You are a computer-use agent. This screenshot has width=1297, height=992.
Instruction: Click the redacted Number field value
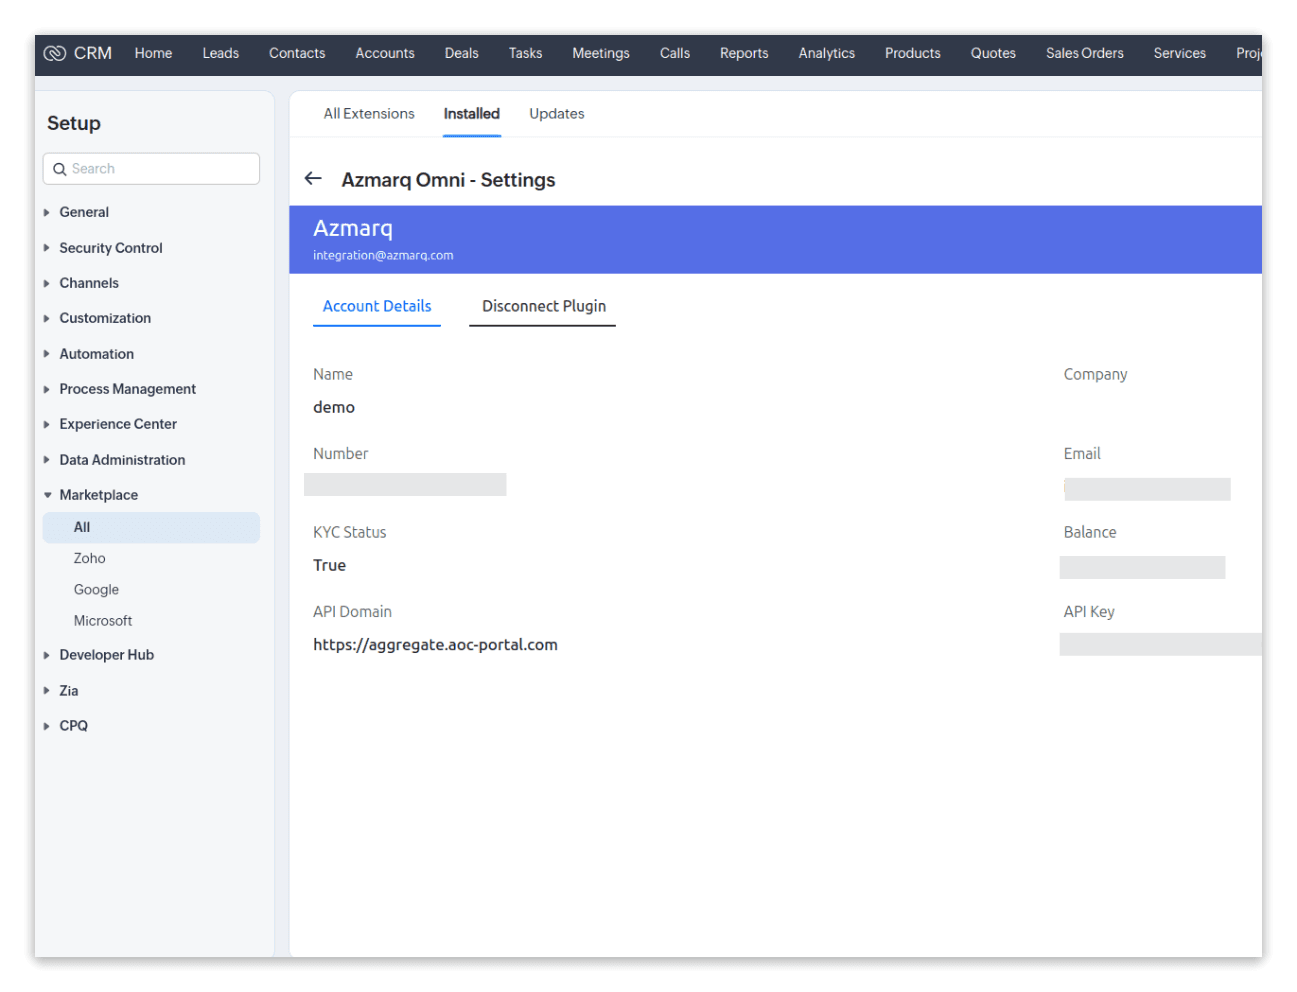pyautogui.click(x=405, y=485)
